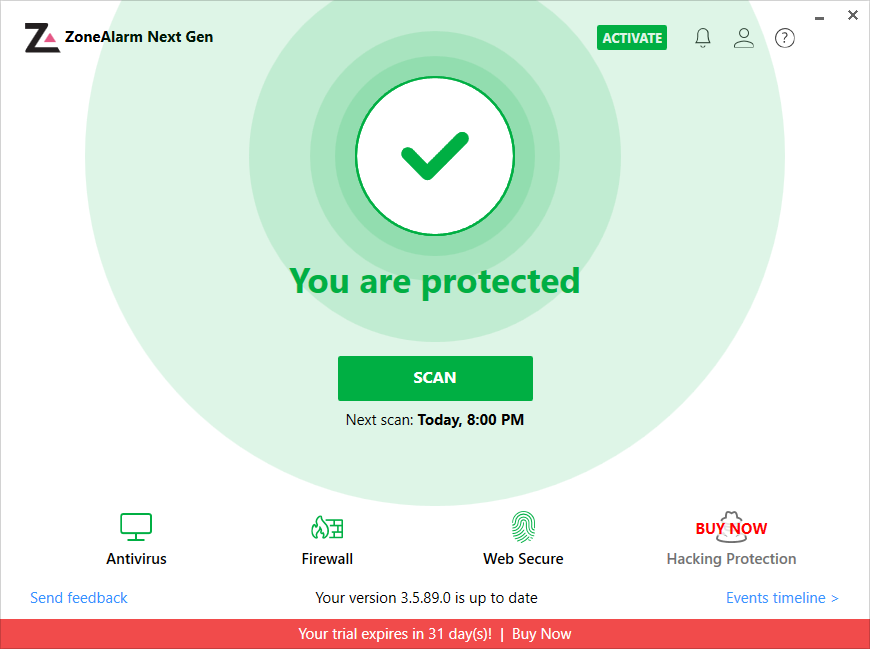The image size is (870, 649).
Task: Select the Hacking Protection label
Action: 731,559
